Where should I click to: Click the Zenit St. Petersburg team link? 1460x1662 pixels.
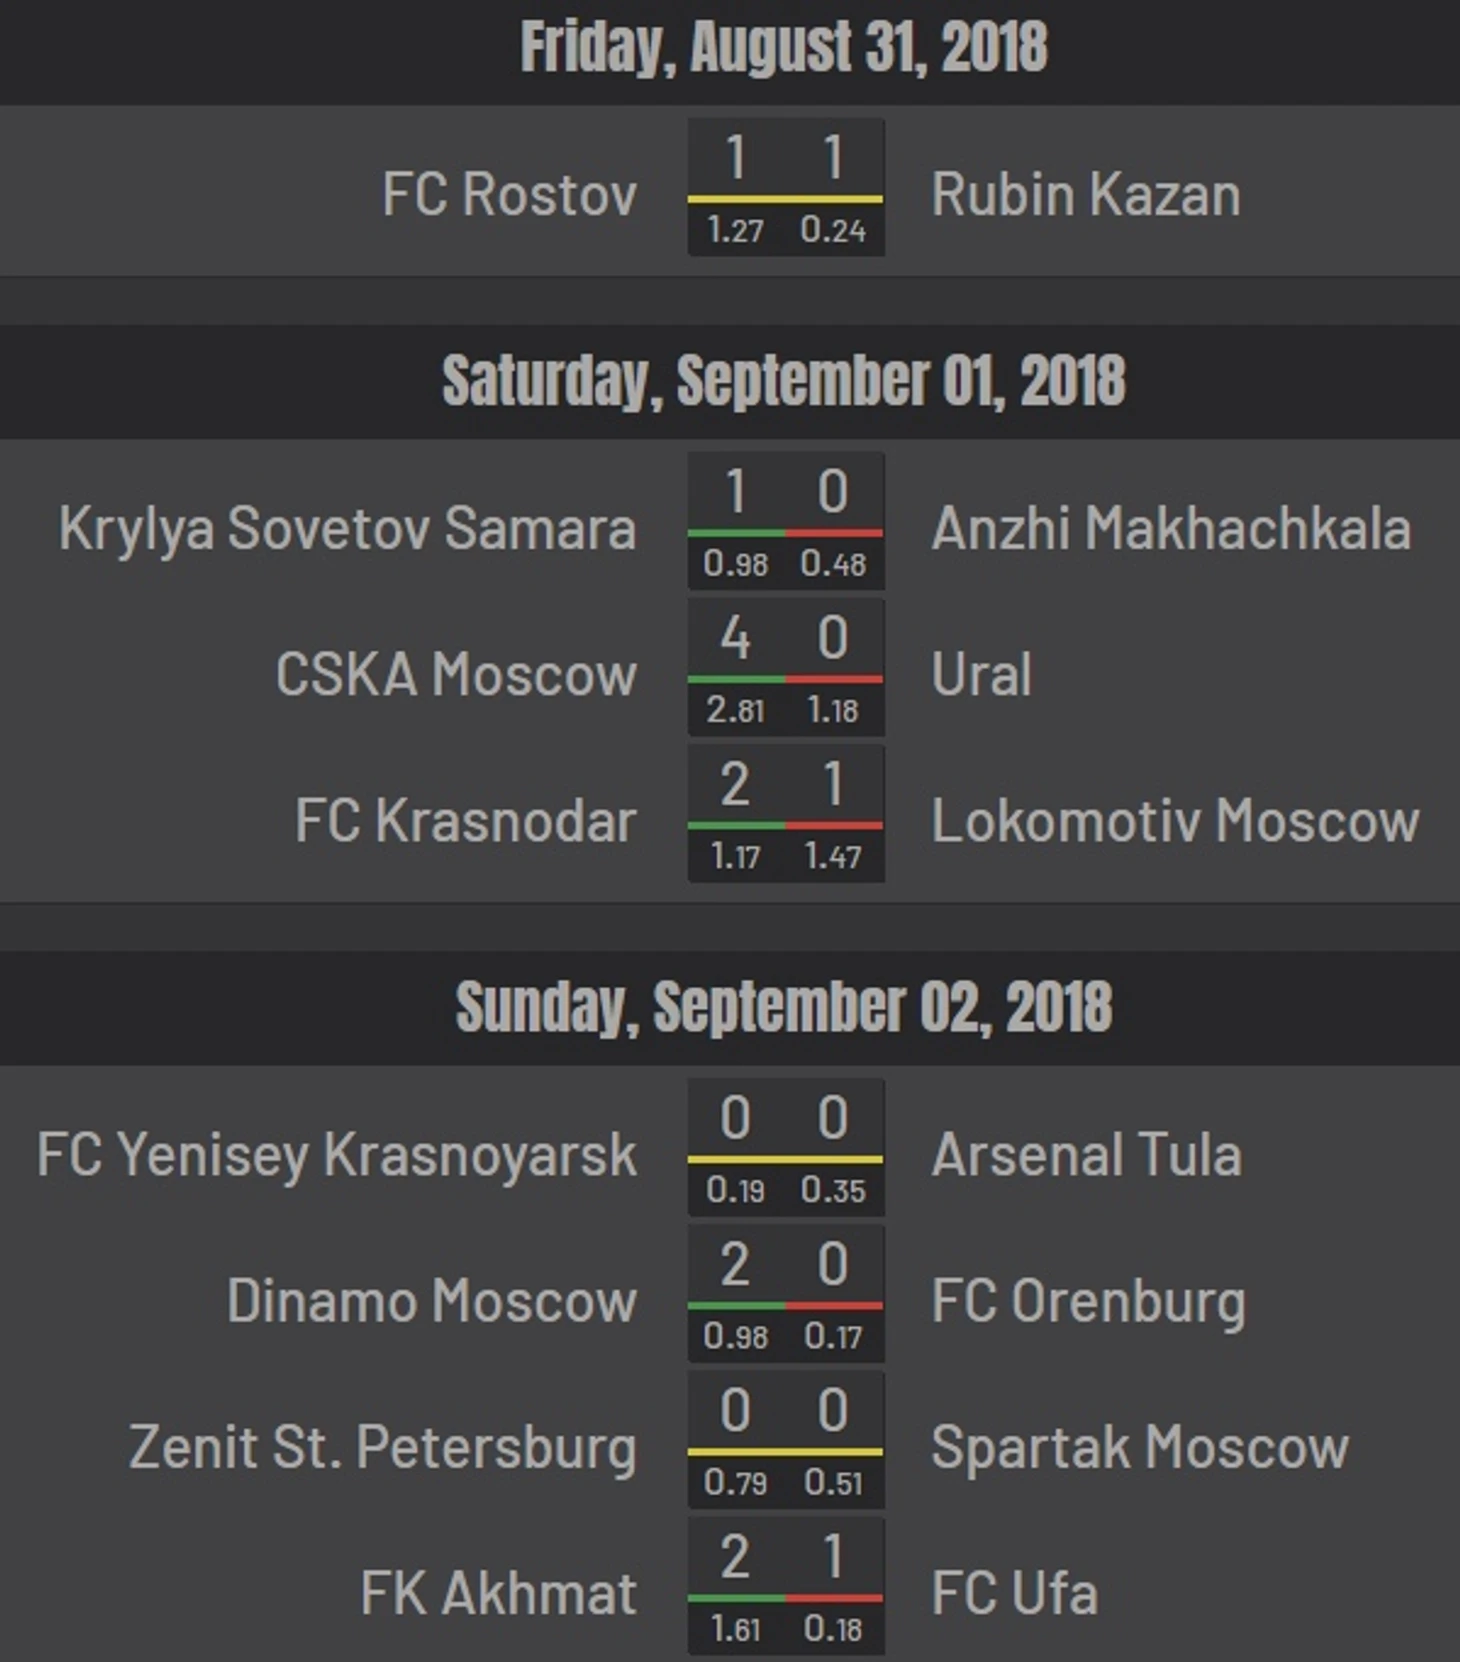[383, 1447]
